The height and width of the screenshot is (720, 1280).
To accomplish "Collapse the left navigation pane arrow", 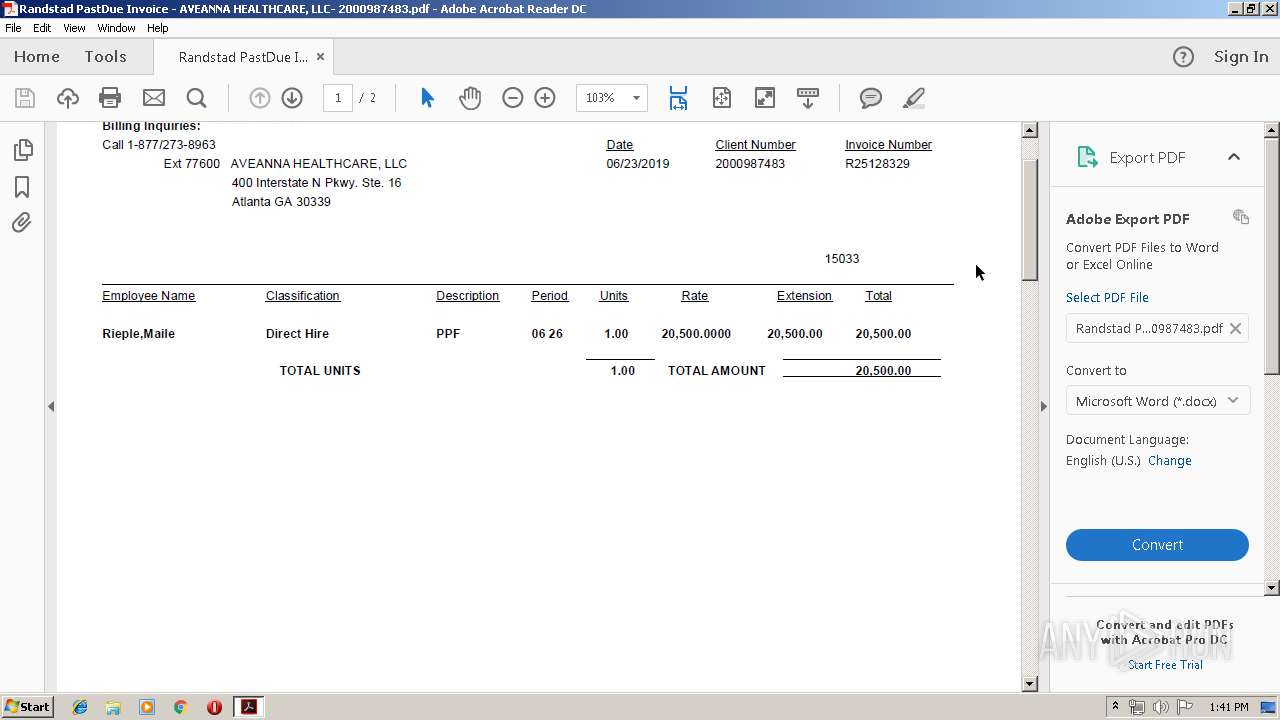I will click(51, 406).
